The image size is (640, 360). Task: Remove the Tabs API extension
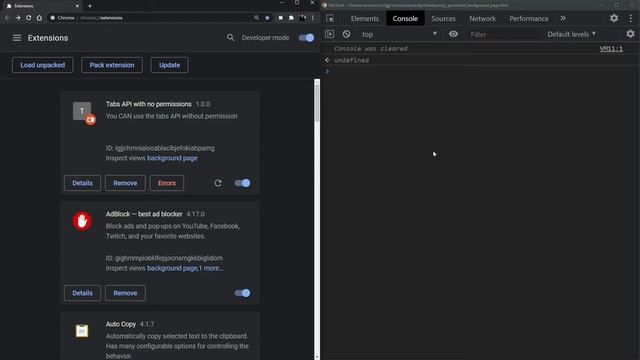click(x=125, y=183)
